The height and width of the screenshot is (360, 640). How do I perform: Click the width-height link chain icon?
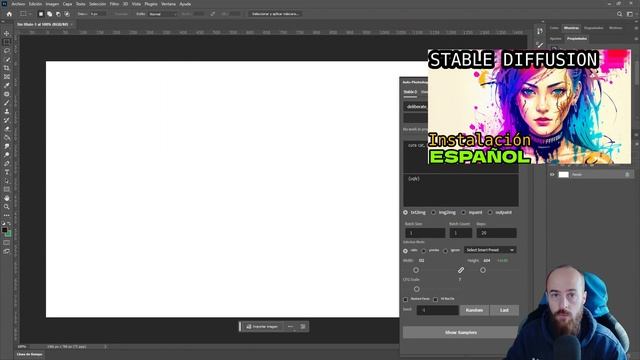pos(461,270)
